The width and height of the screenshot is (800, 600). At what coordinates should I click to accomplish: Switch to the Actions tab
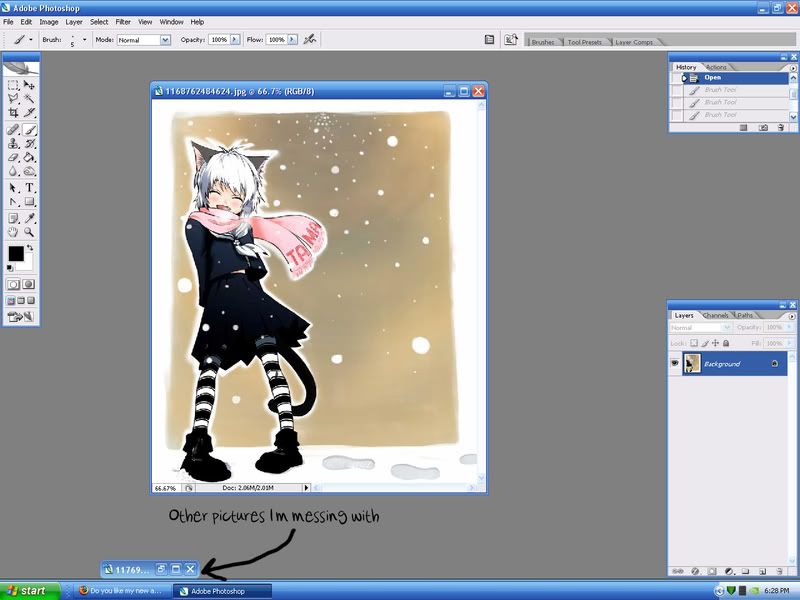click(x=716, y=67)
